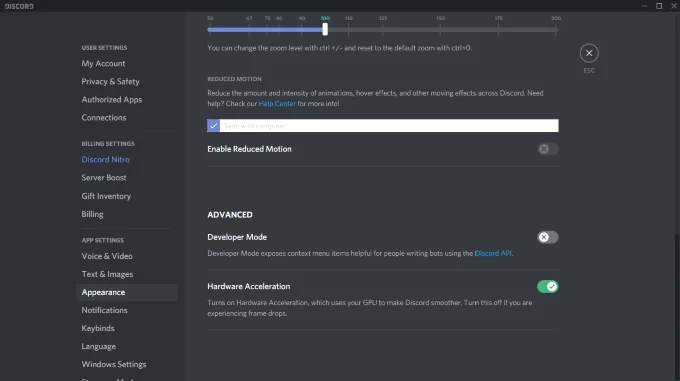This screenshot has width=680, height=381.
Task: Go to Authorized Apps
Action: [x=111, y=100]
